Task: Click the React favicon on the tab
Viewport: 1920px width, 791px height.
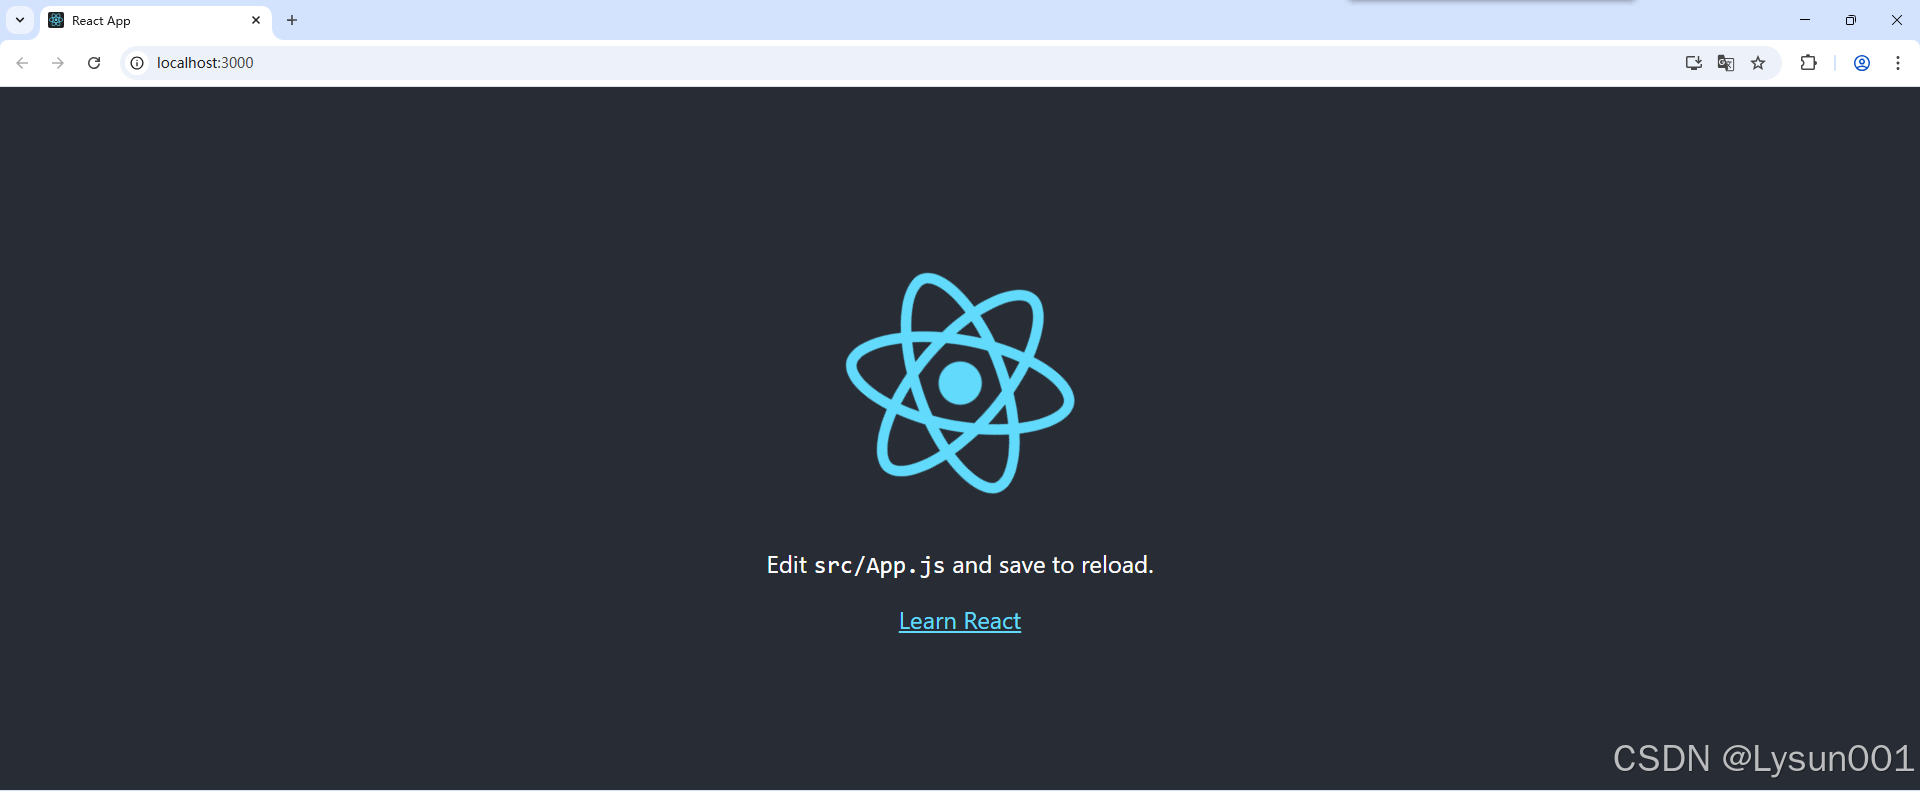Action: coord(56,20)
